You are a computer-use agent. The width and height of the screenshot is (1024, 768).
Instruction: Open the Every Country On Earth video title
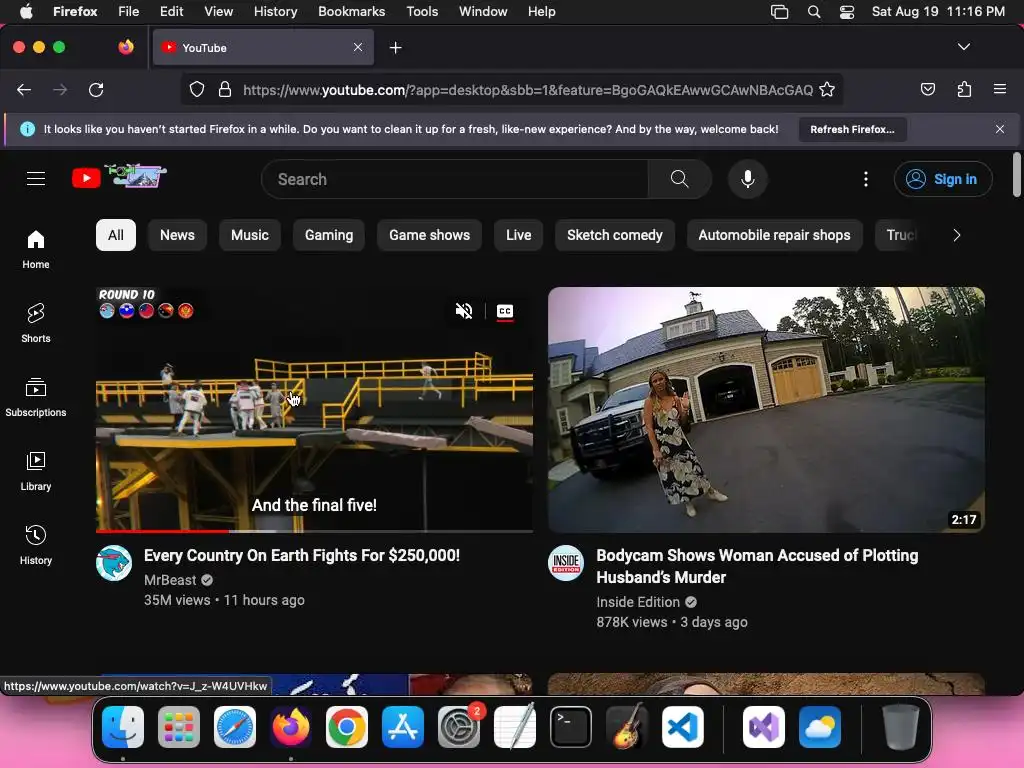[x=302, y=556]
